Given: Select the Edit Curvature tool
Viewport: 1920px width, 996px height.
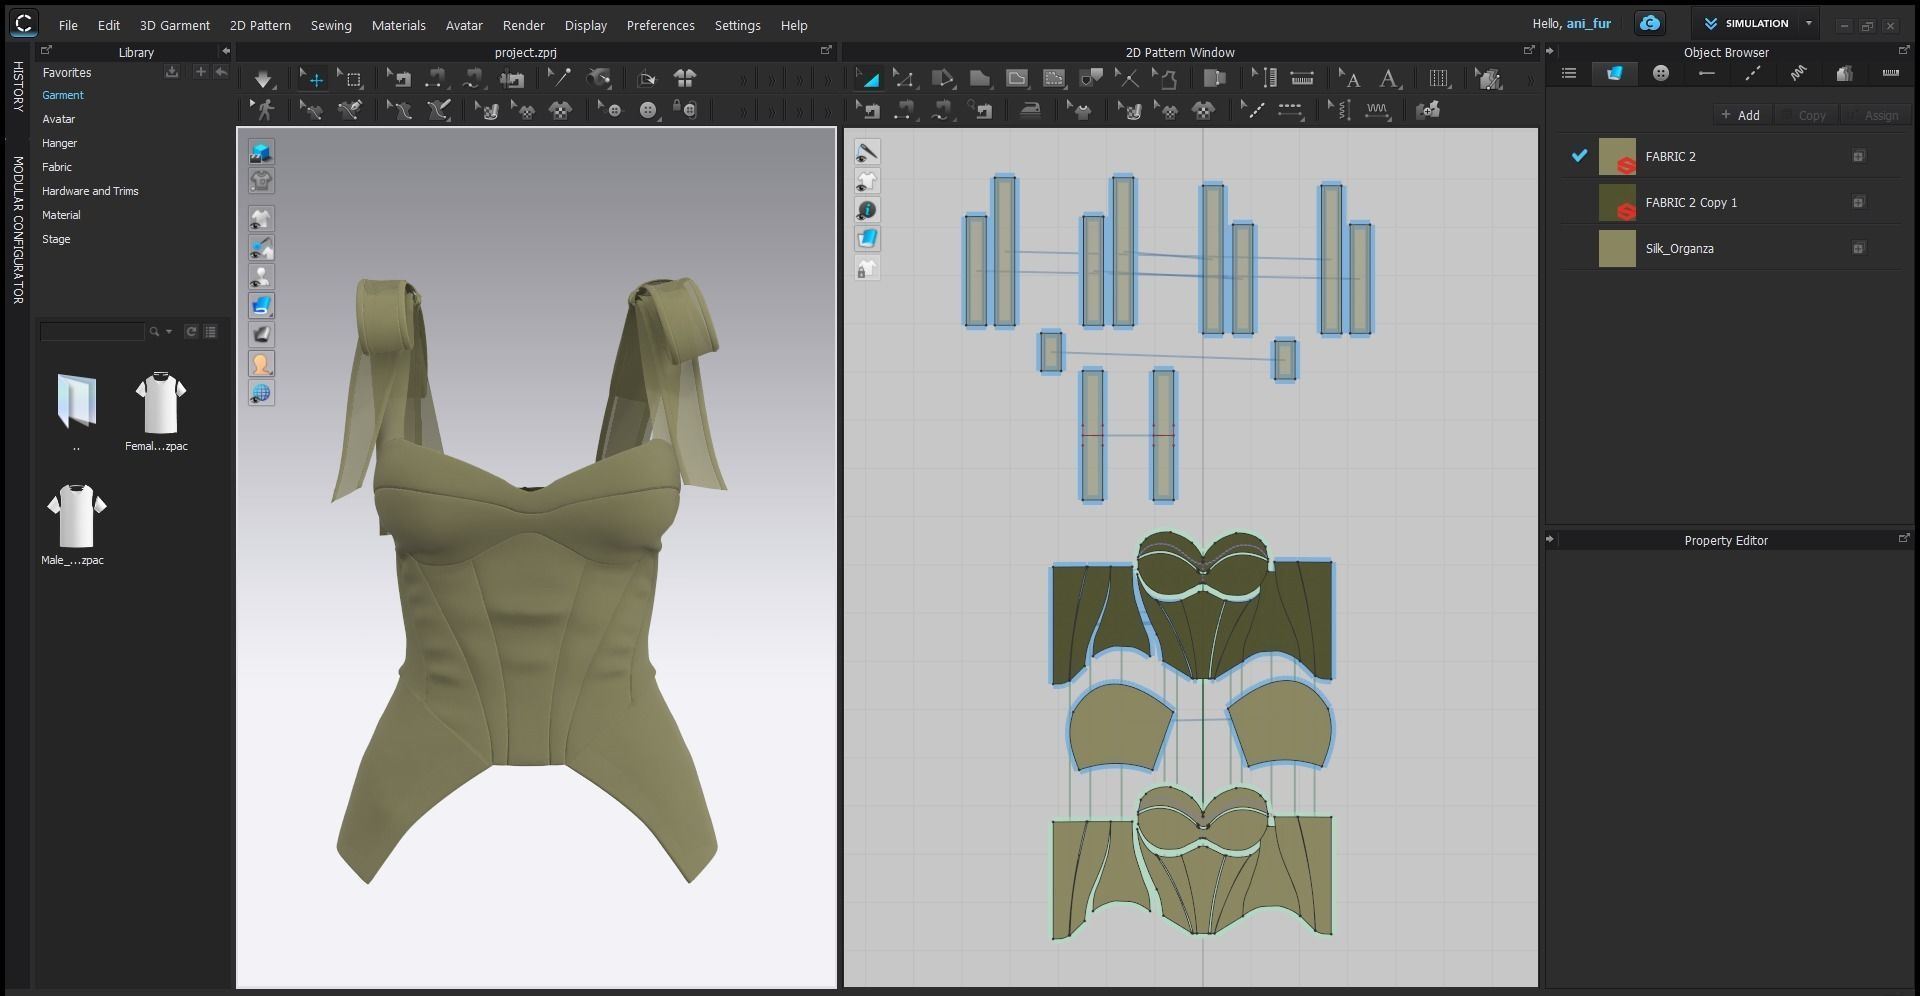Looking at the screenshot, I should (x=945, y=78).
